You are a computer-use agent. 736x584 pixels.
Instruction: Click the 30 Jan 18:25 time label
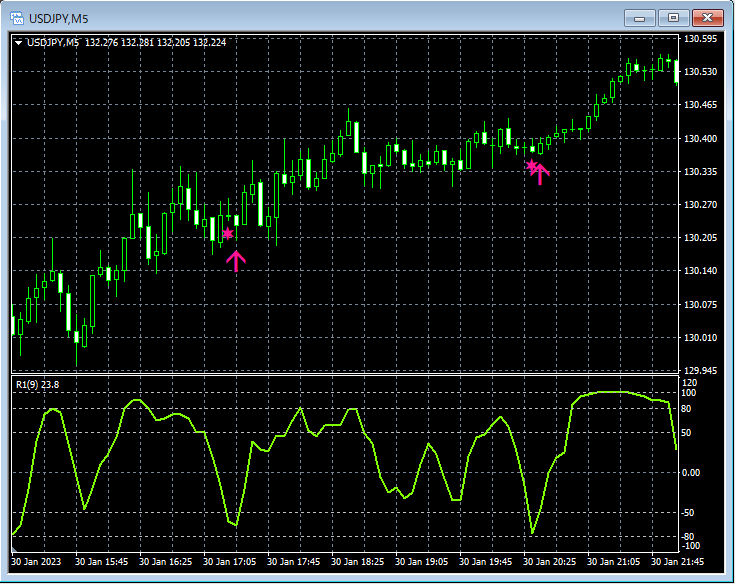358,561
